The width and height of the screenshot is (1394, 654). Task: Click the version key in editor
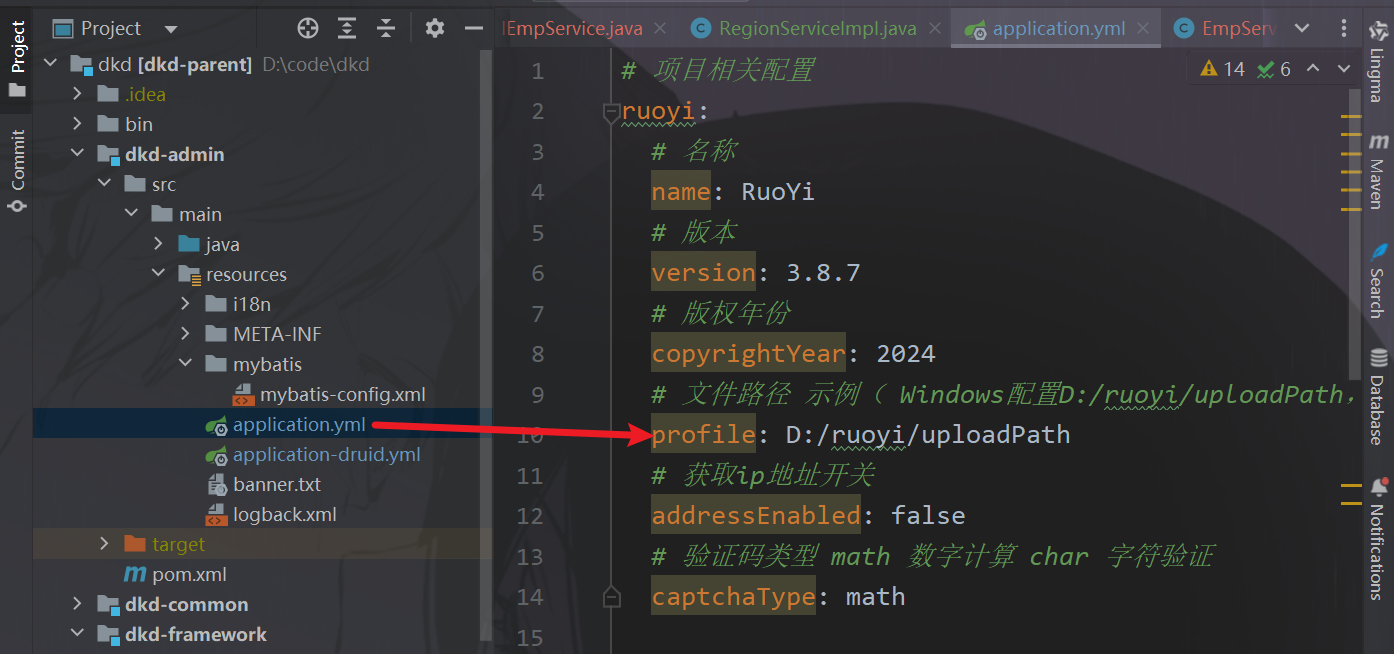(x=704, y=273)
